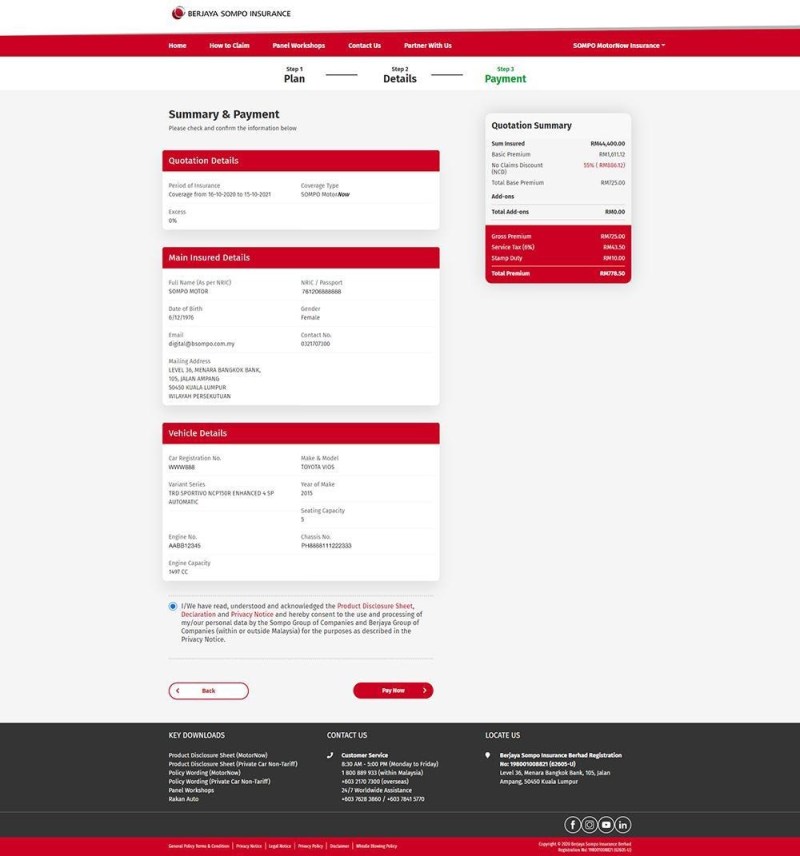The image size is (800, 856).
Task: Open the Privacy Policy footer link
Action: tap(311, 846)
